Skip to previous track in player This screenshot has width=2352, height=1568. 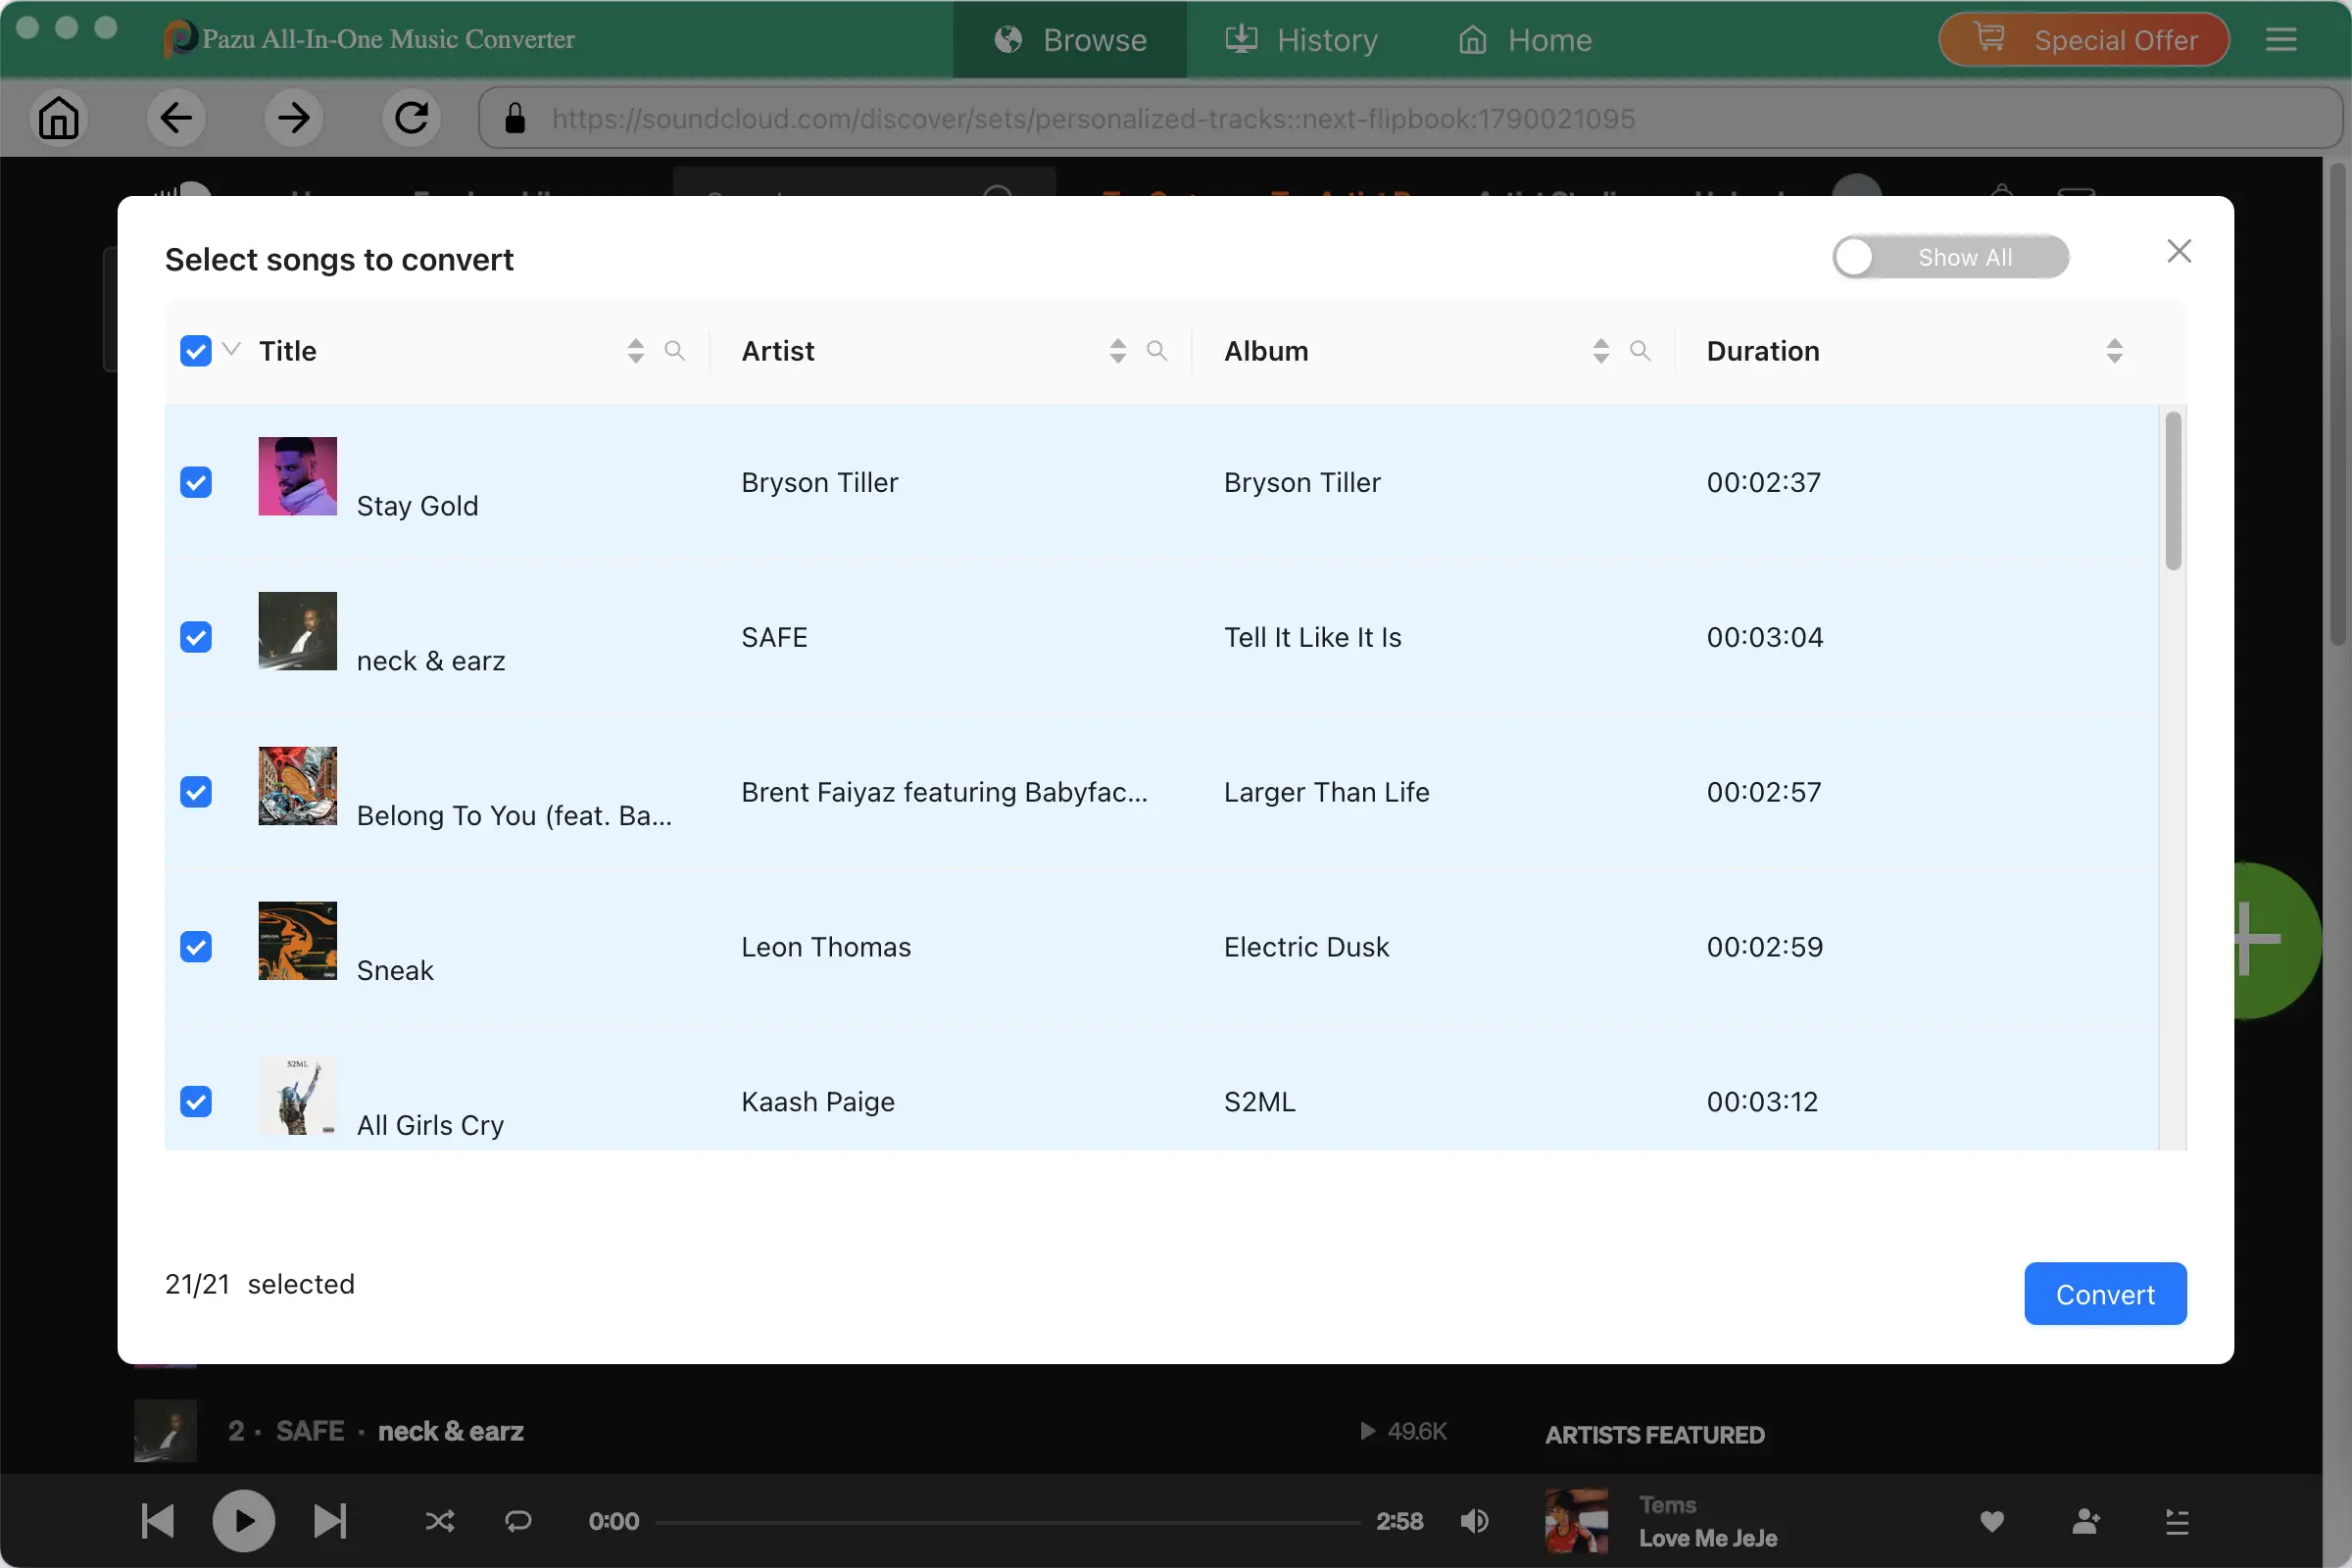[158, 1521]
